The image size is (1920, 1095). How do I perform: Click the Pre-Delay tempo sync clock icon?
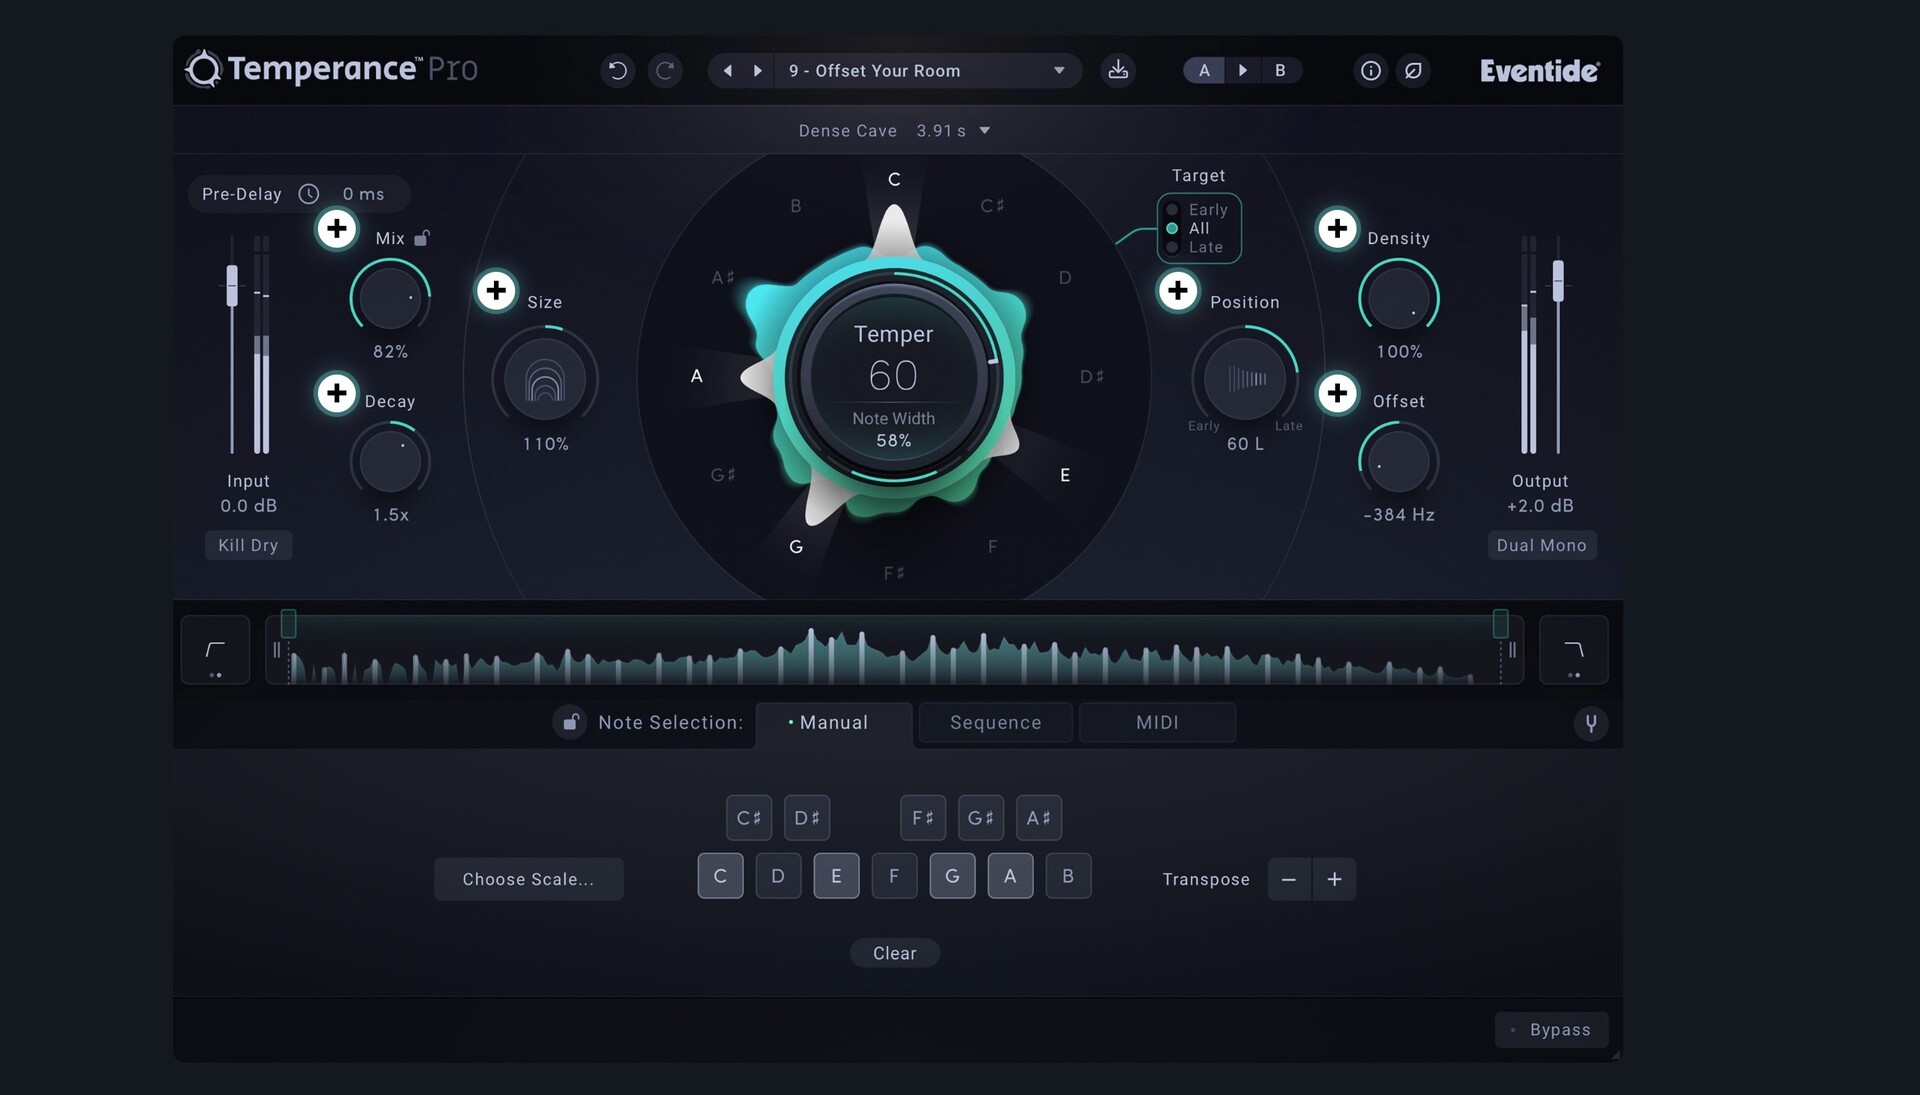(x=309, y=194)
